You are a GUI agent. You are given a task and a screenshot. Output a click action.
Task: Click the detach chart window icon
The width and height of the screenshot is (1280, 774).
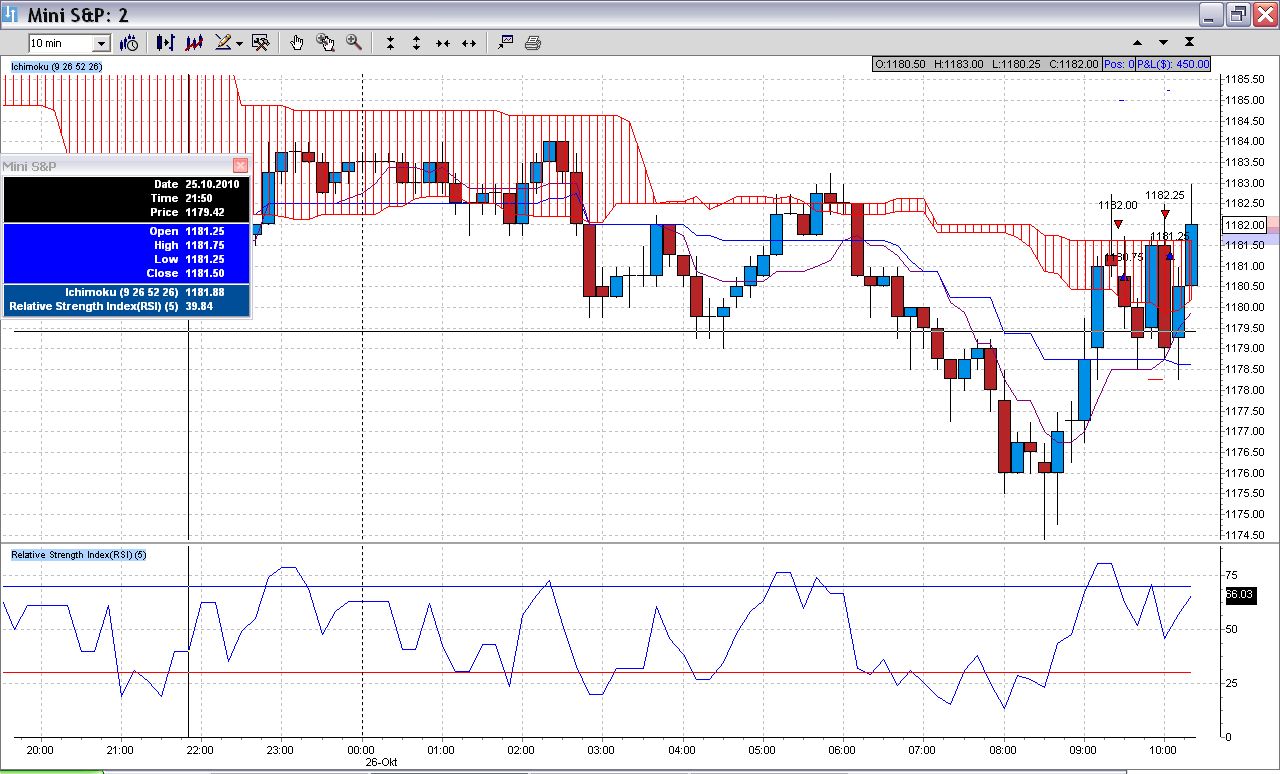505,42
